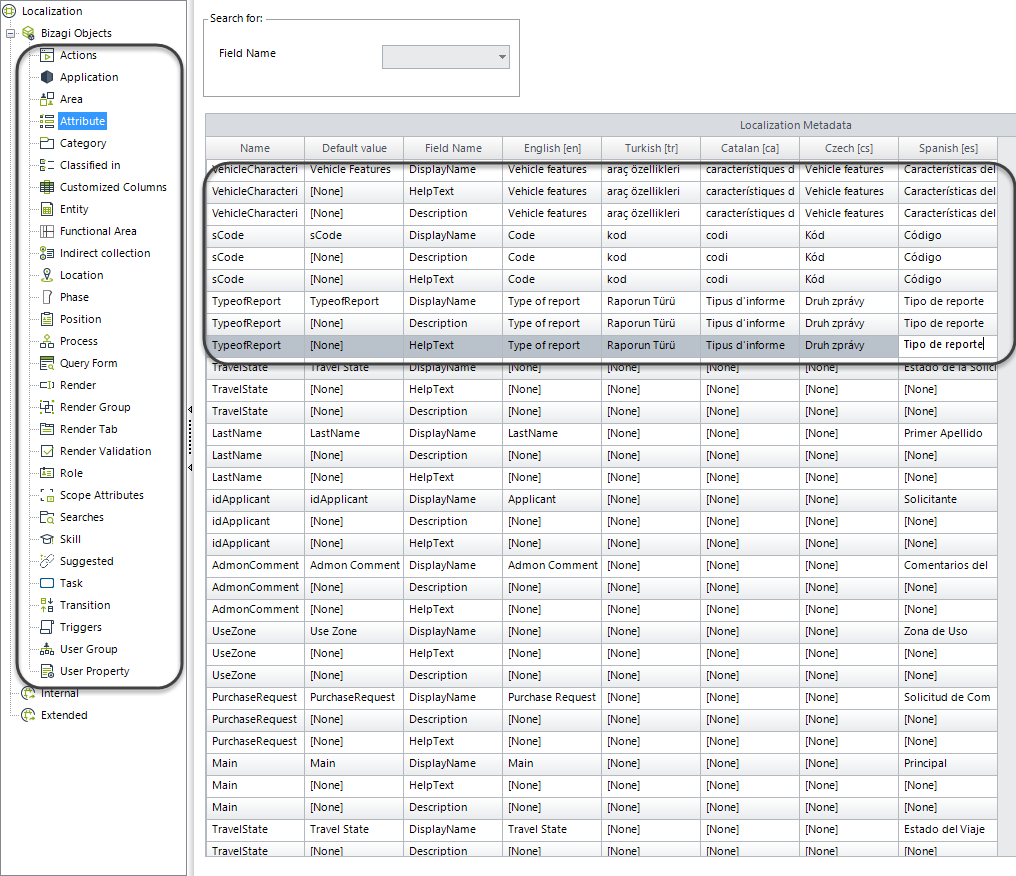Select the Localization root node
The image size is (1016, 876).
pos(52,12)
